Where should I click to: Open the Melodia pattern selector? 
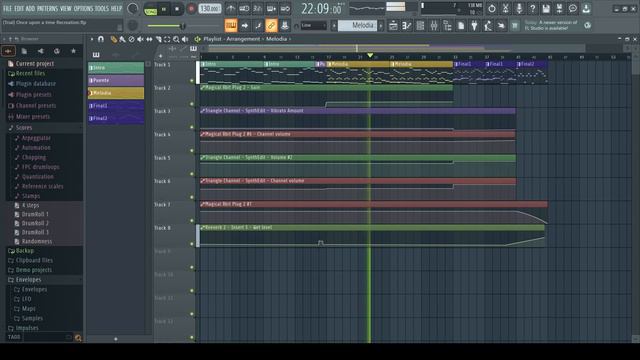point(358,26)
